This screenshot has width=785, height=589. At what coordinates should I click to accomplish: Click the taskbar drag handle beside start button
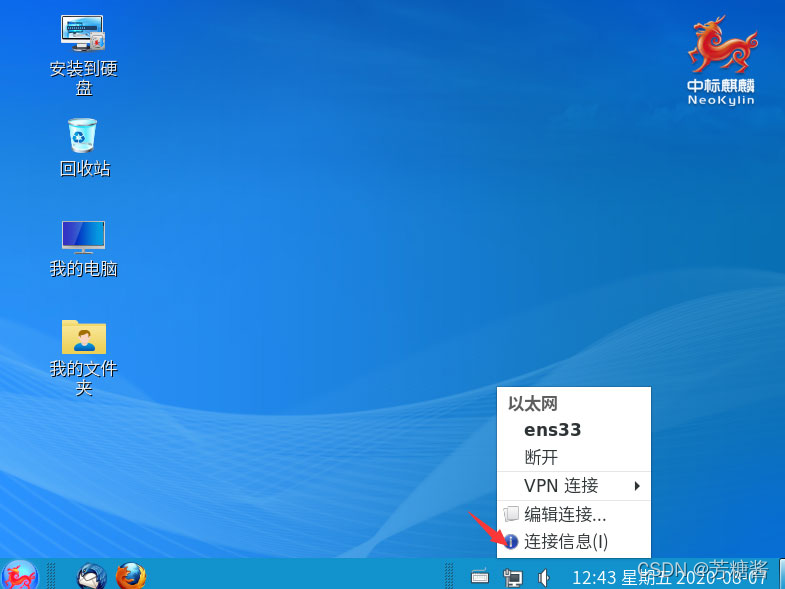pyautogui.click(x=51, y=575)
